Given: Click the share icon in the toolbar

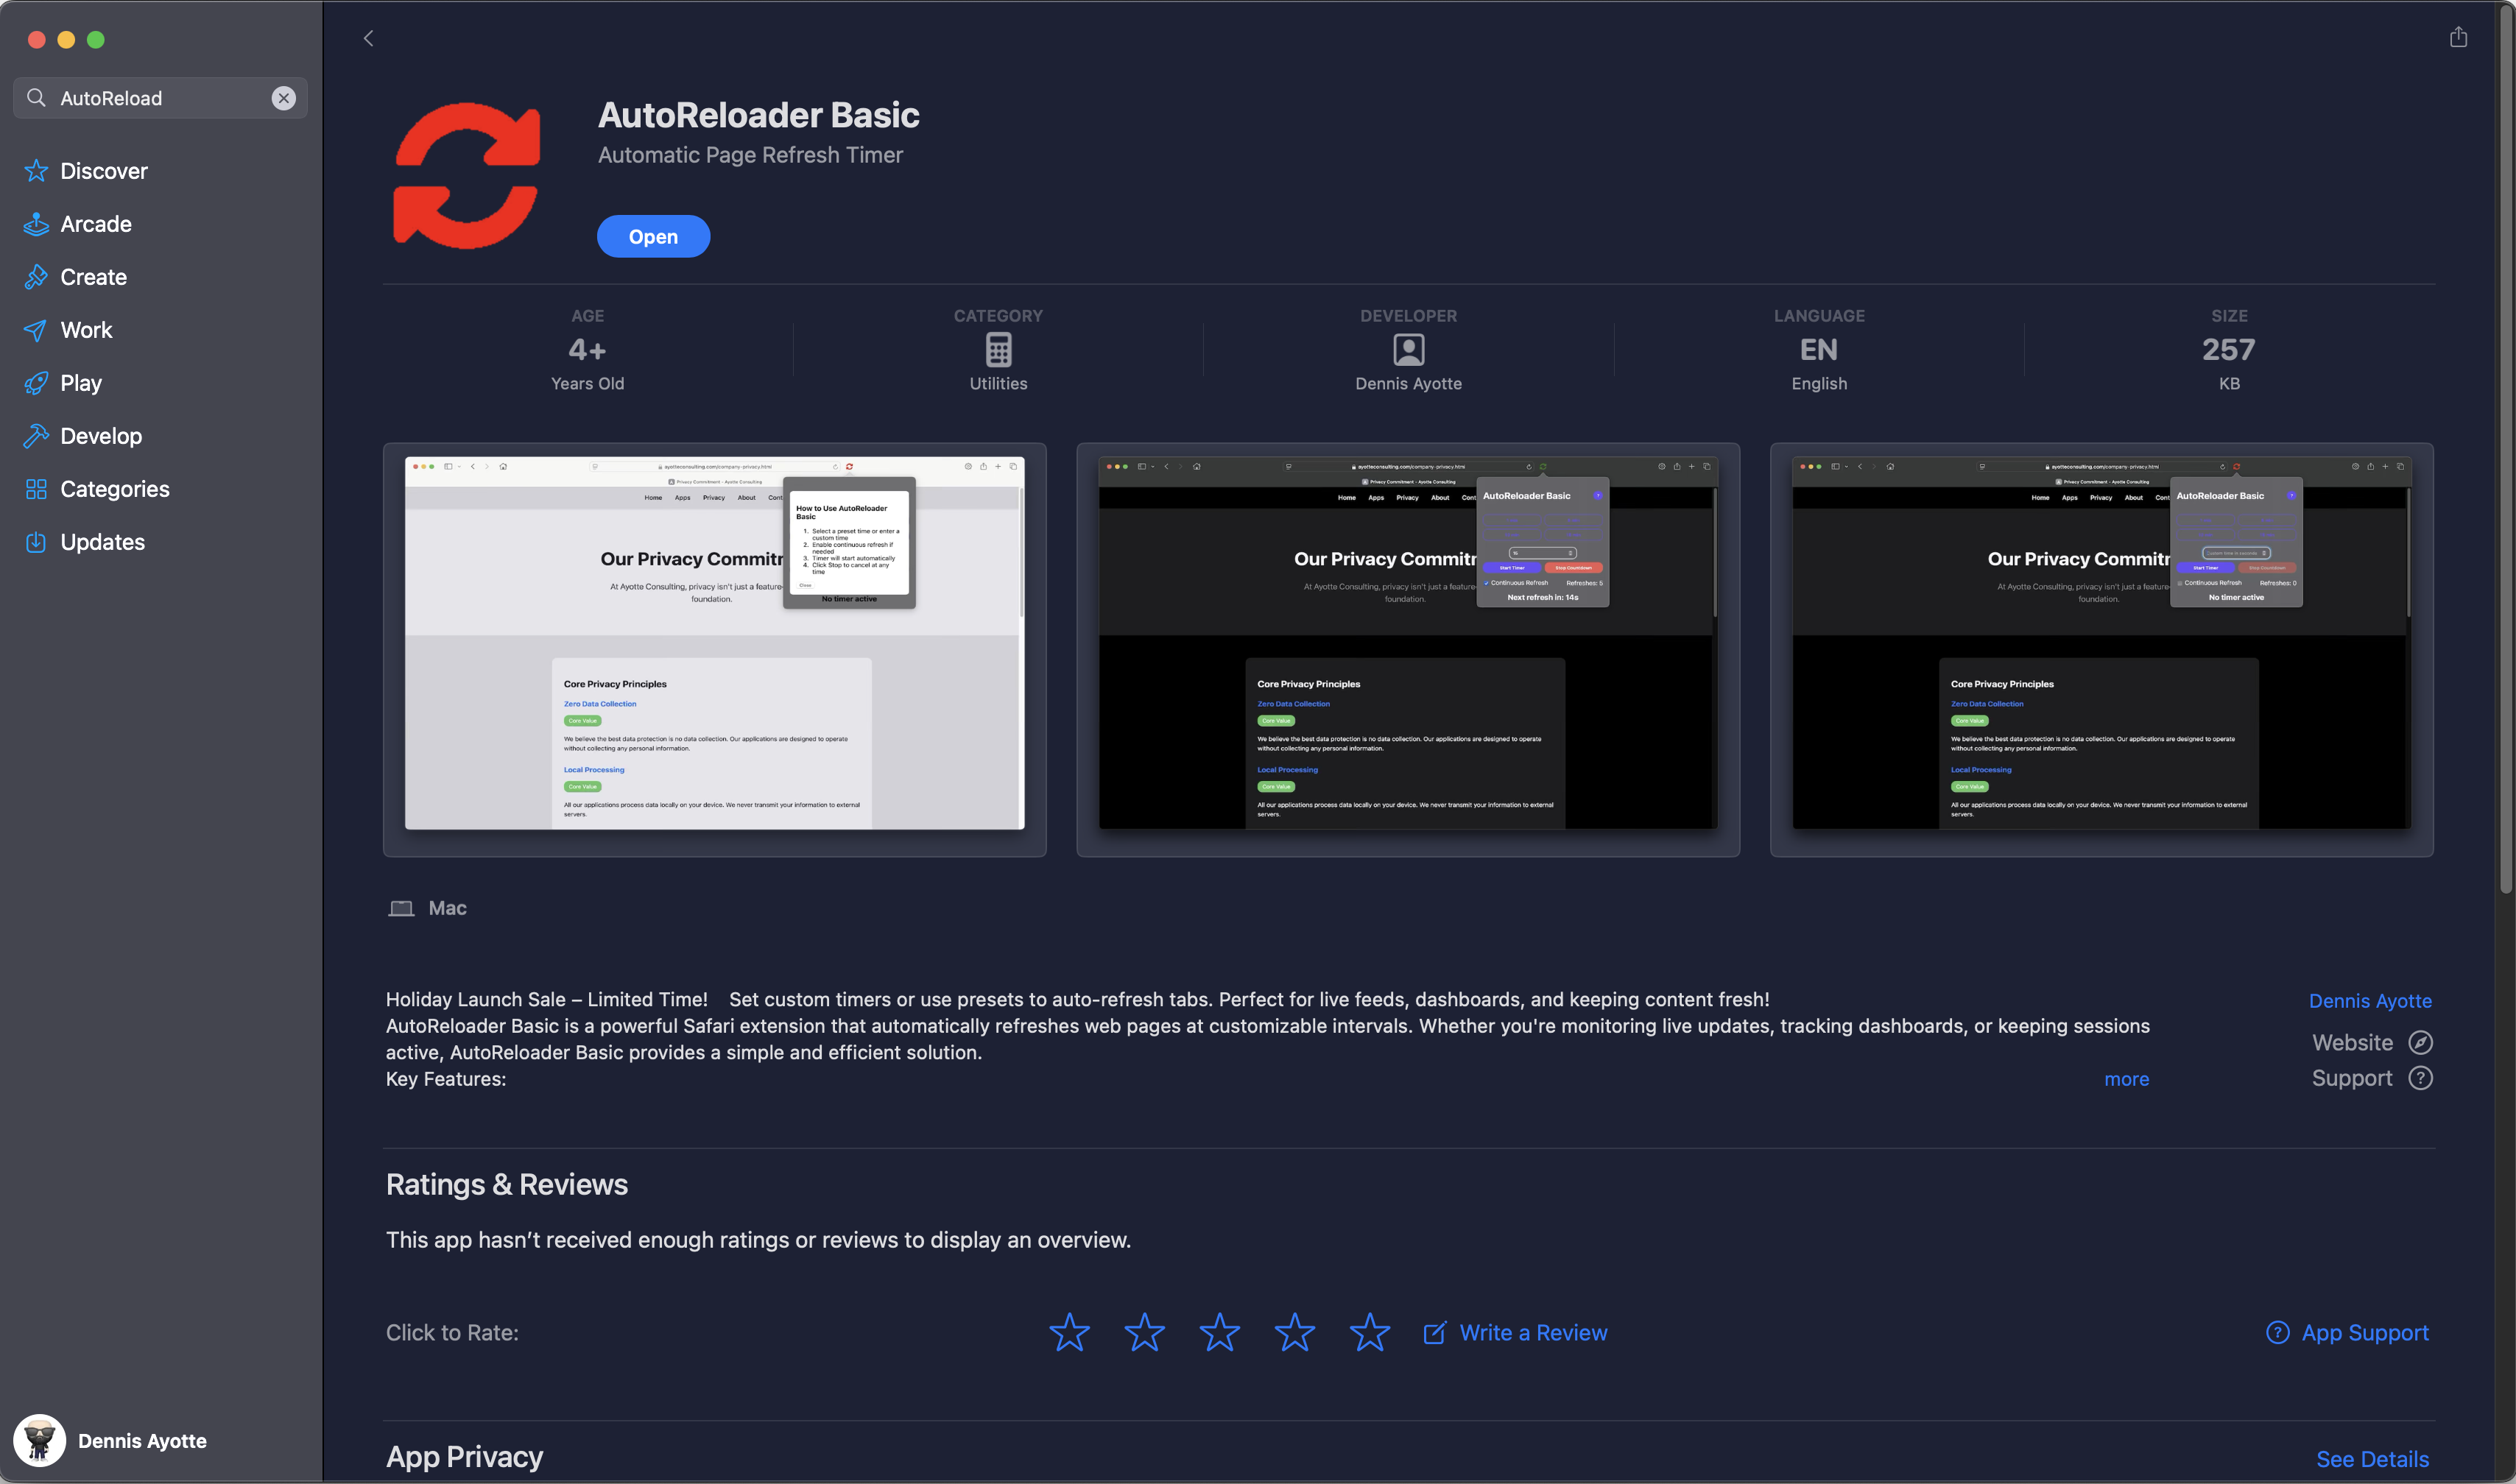Looking at the screenshot, I should [2458, 37].
